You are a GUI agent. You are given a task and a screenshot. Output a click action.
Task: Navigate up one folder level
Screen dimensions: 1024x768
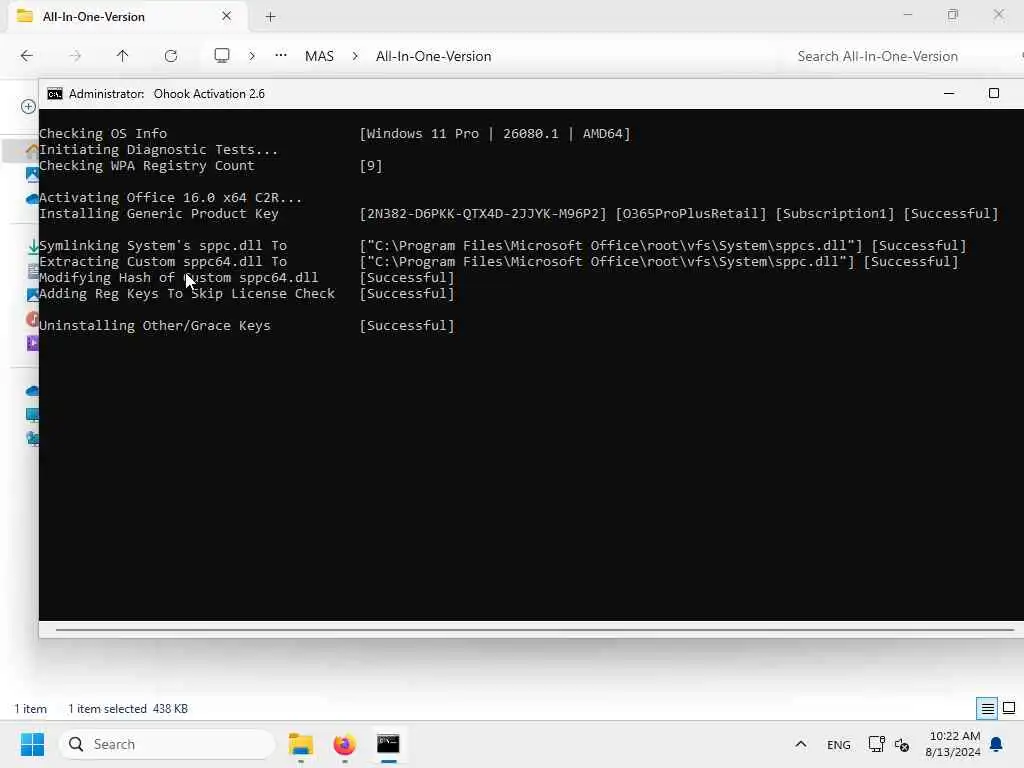coord(122,56)
